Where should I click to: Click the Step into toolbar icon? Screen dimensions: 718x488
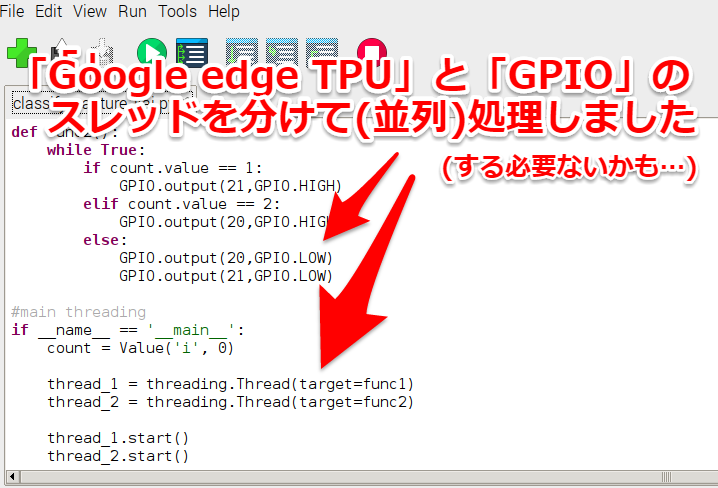(282, 53)
